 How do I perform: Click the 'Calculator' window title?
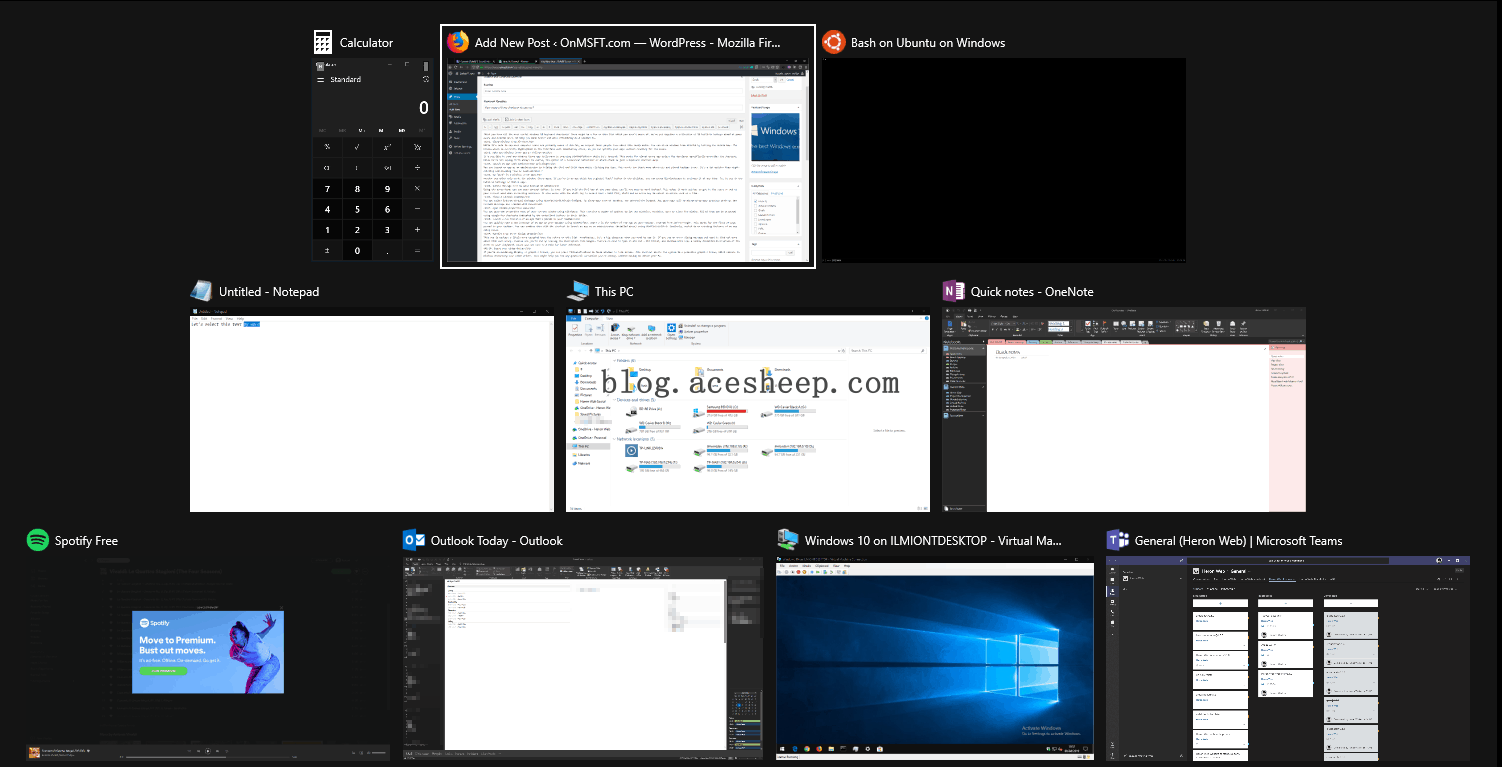(x=366, y=43)
